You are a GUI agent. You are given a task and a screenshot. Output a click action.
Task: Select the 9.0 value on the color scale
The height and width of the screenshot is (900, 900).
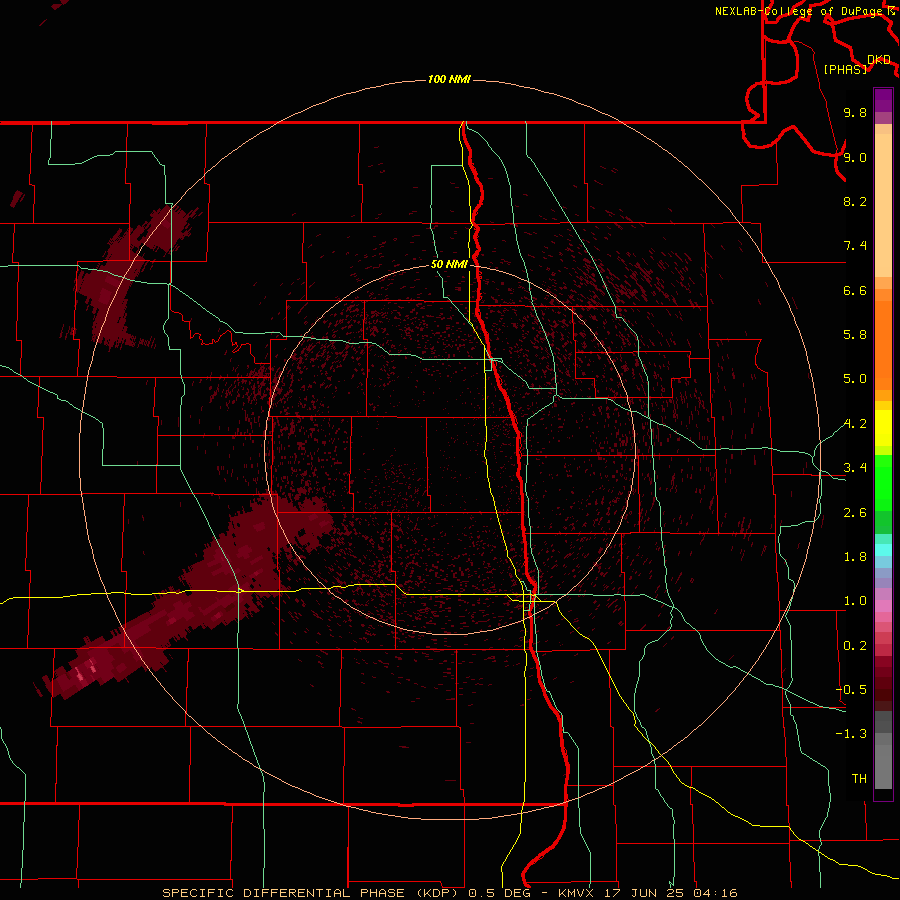[855, 157]
